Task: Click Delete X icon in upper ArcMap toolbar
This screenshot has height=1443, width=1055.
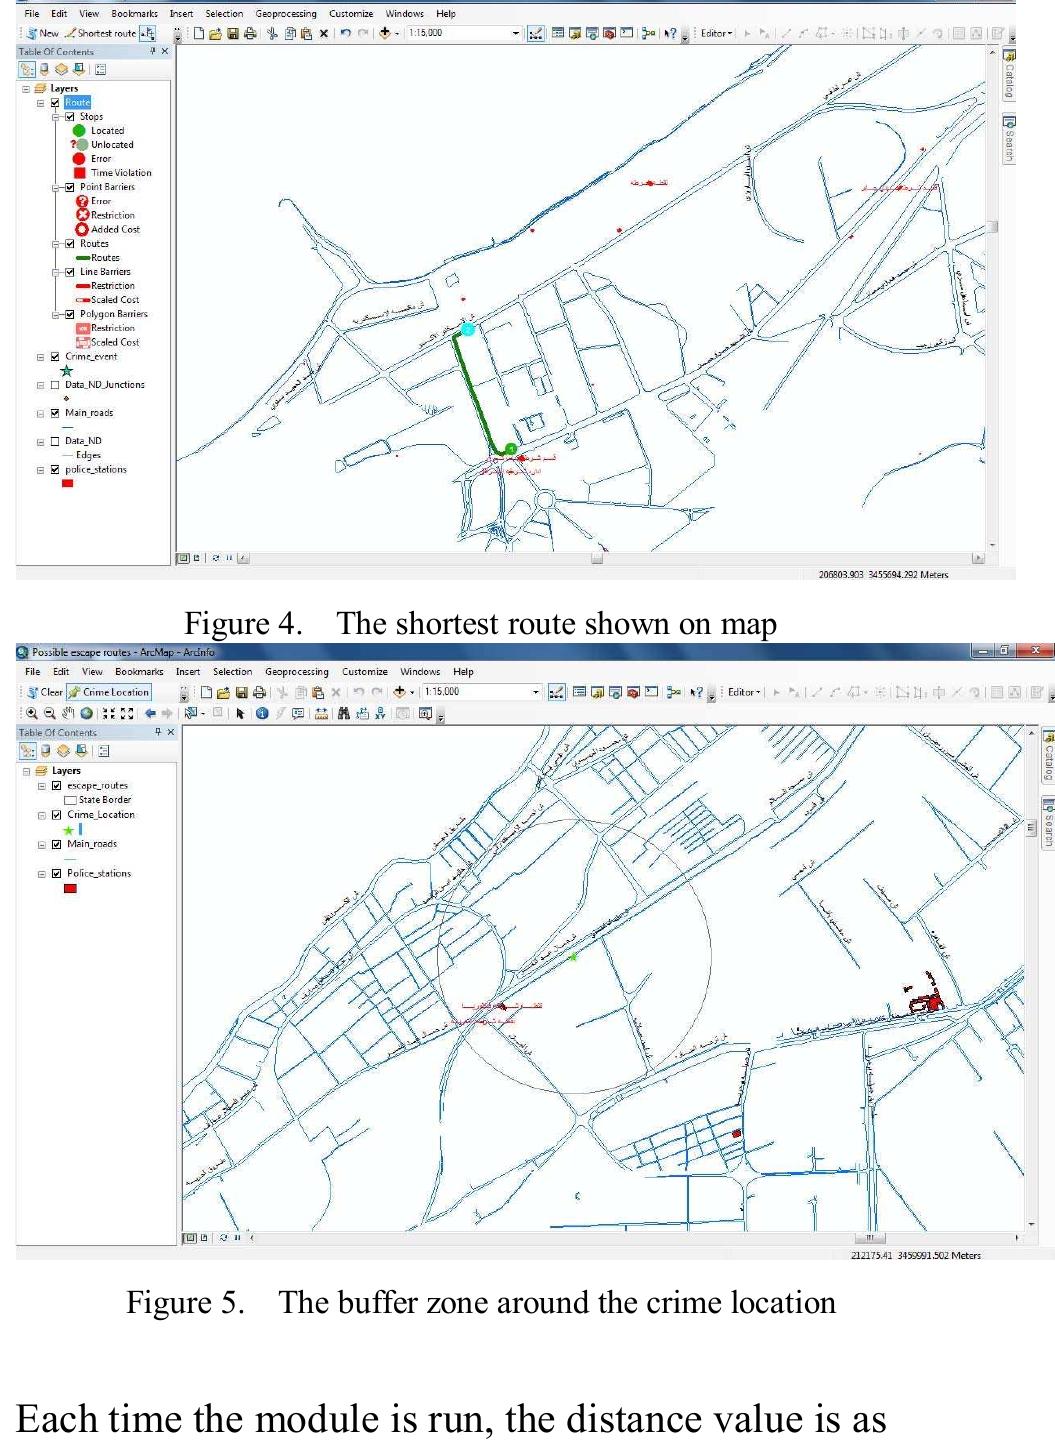Action: [324, 33]
